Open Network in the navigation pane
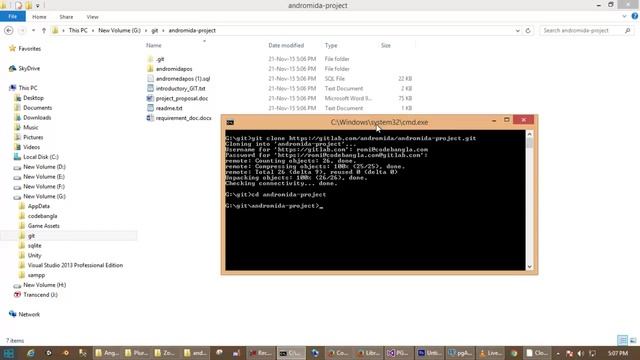640x360 pixels. coord(29,314)
